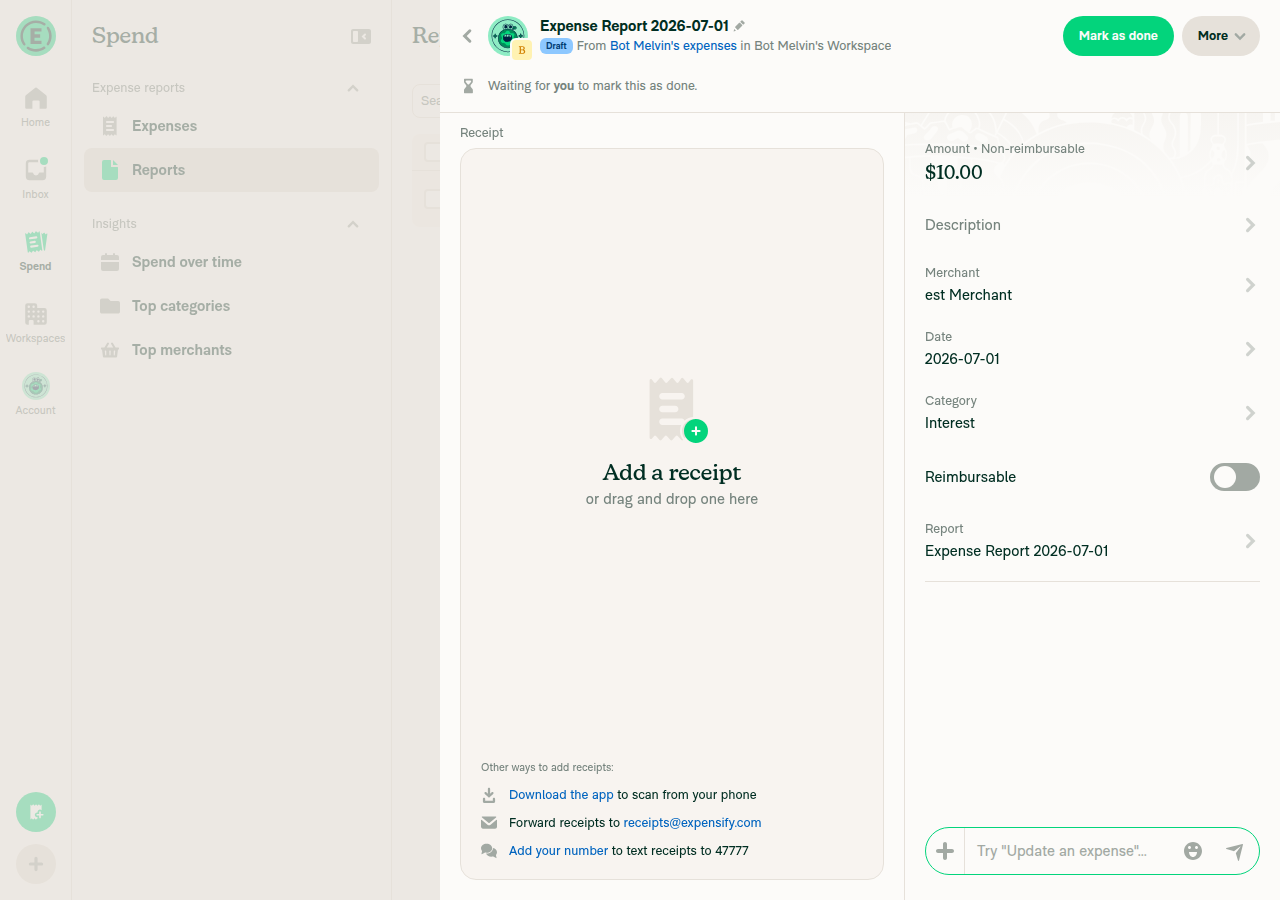Click the plus icon in message composer
The image size is (1280, 900).
(x=945, y=851)
